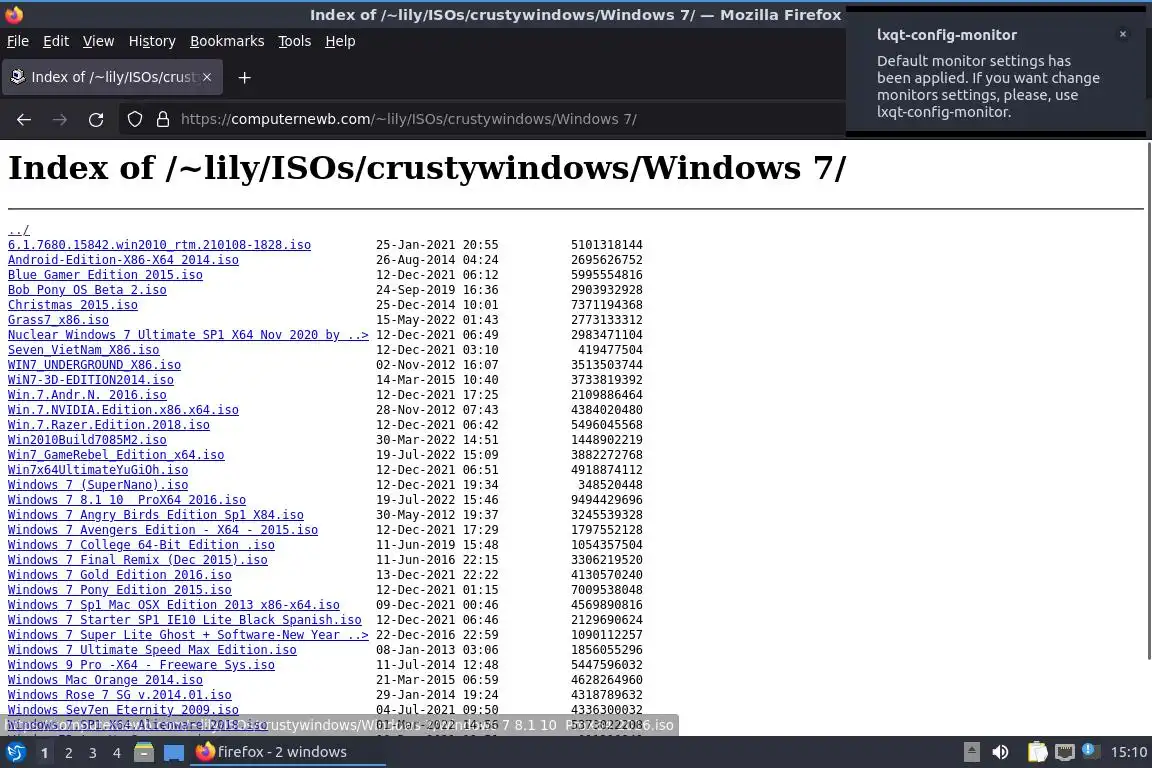This screenshot has height=768, width=1152.
Task: Click the page vertical scrollbar
Action: pyautogui.click(x=1147, y=400)
